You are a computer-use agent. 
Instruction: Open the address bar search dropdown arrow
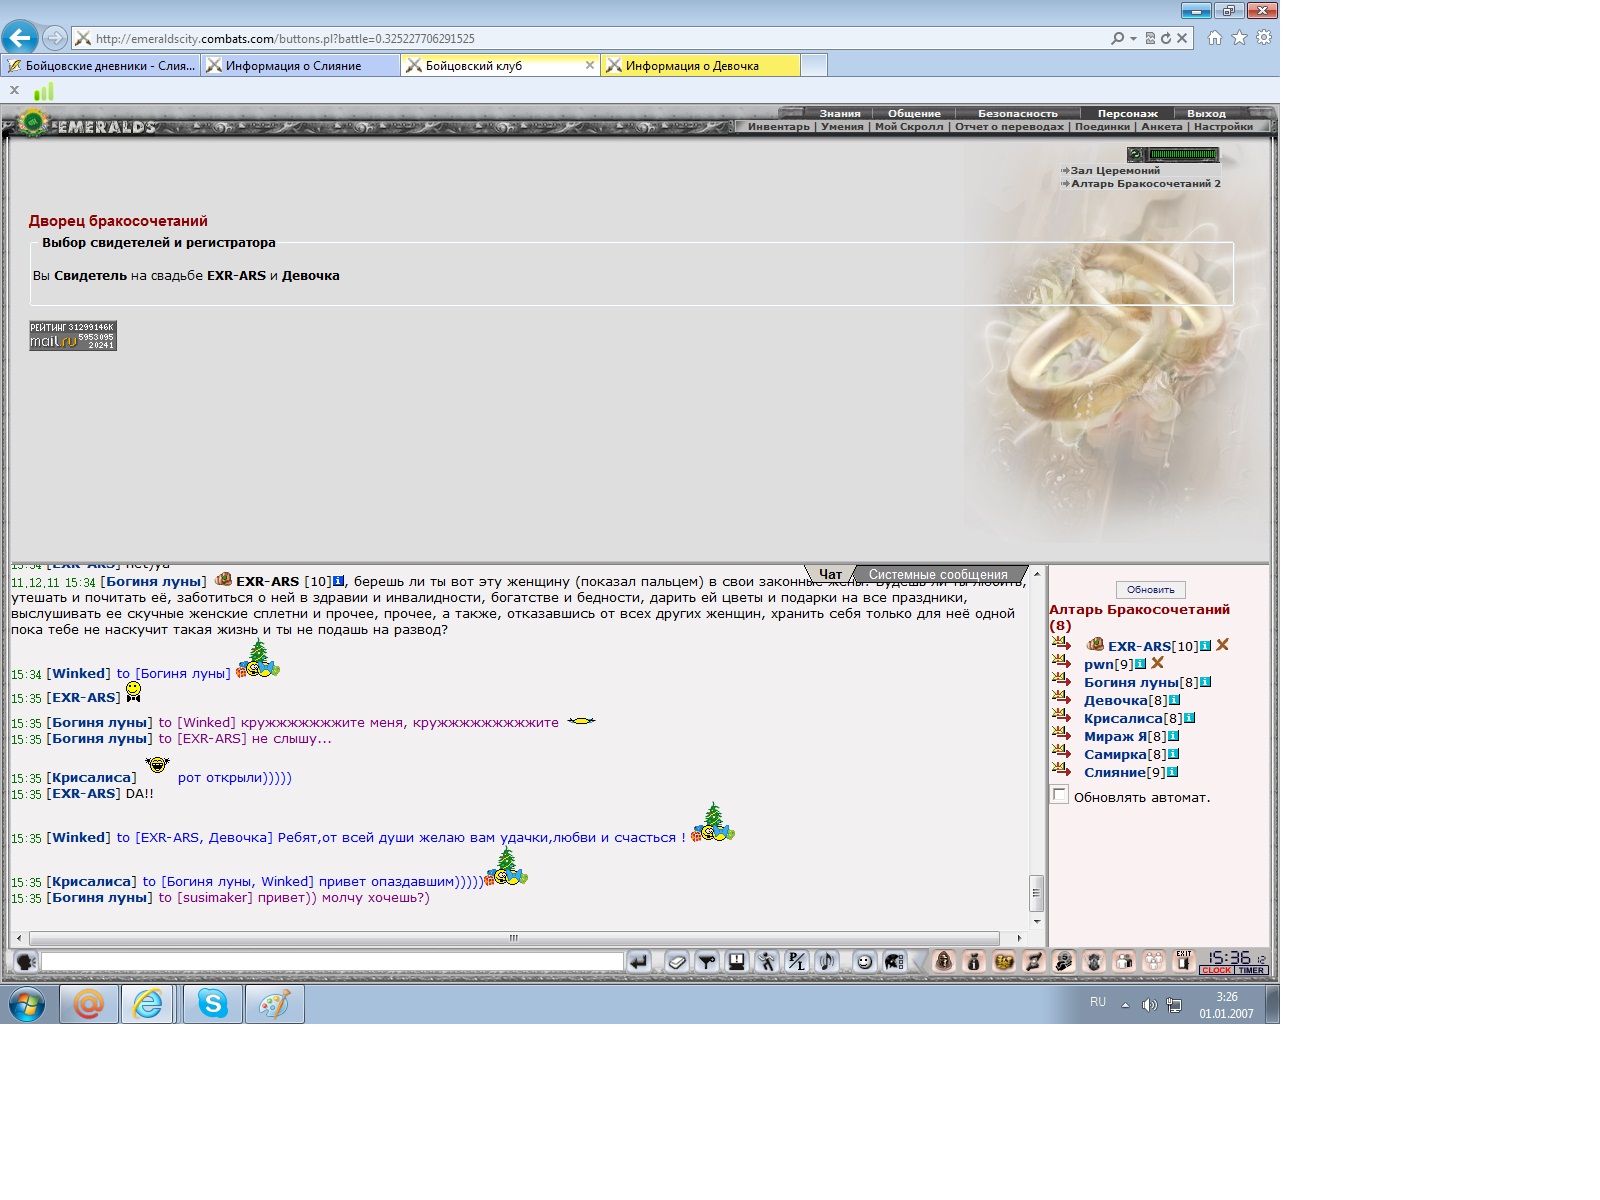[x=1133, y=39]
